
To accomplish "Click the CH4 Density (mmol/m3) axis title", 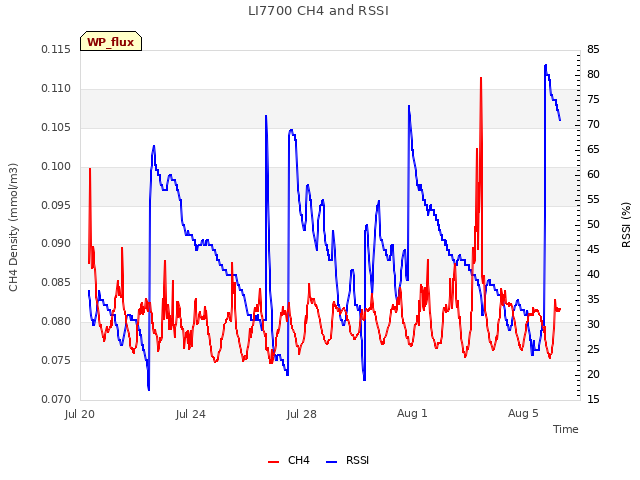I will (x=13, y=227).
